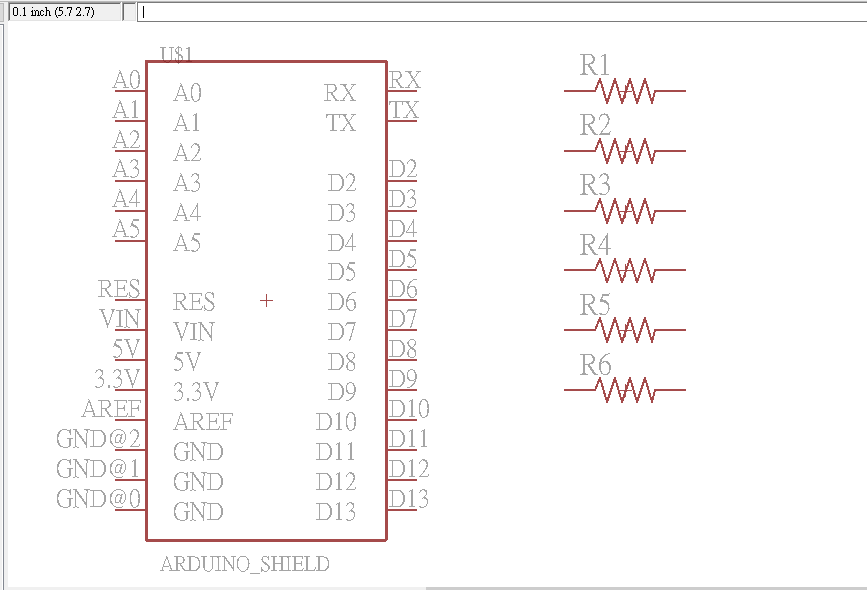The height and width of the screenshot is (590, 867).
Task: Click the command line input field
Action: pos(500,12)
